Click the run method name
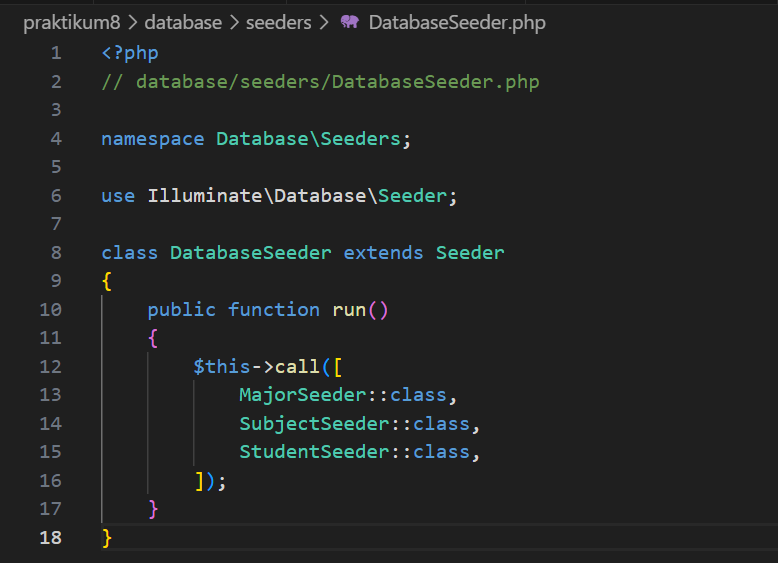Viewport: 778px width, 563px height. 349,310
